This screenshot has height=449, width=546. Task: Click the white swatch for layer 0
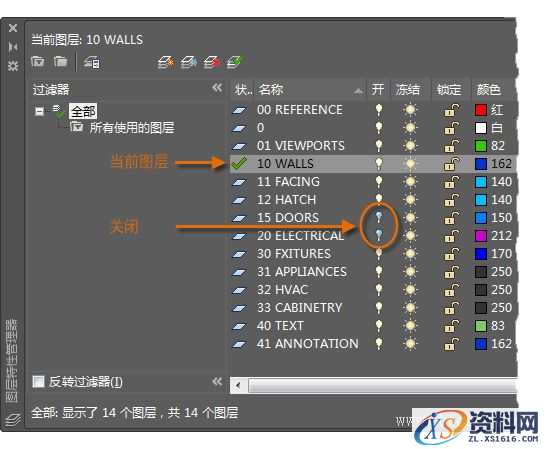click(x=481, y=128)
